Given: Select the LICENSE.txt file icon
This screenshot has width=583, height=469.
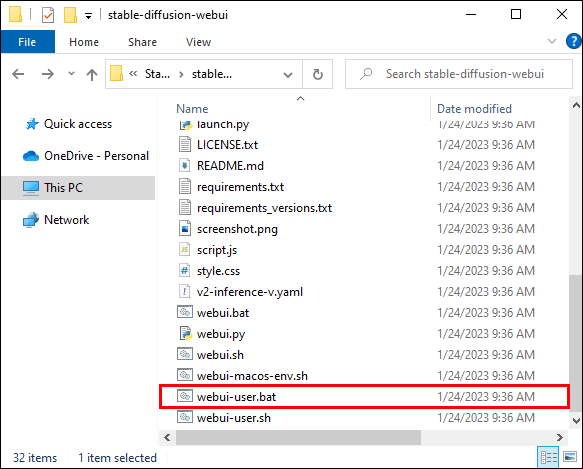Looking at the screenshot, I should tap(185, 144).
